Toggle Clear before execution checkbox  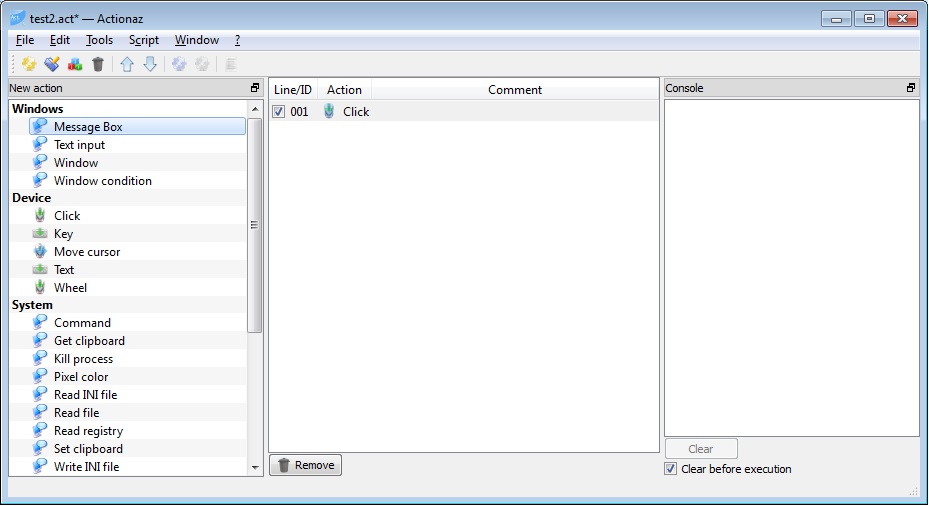[x=670, y=469]
